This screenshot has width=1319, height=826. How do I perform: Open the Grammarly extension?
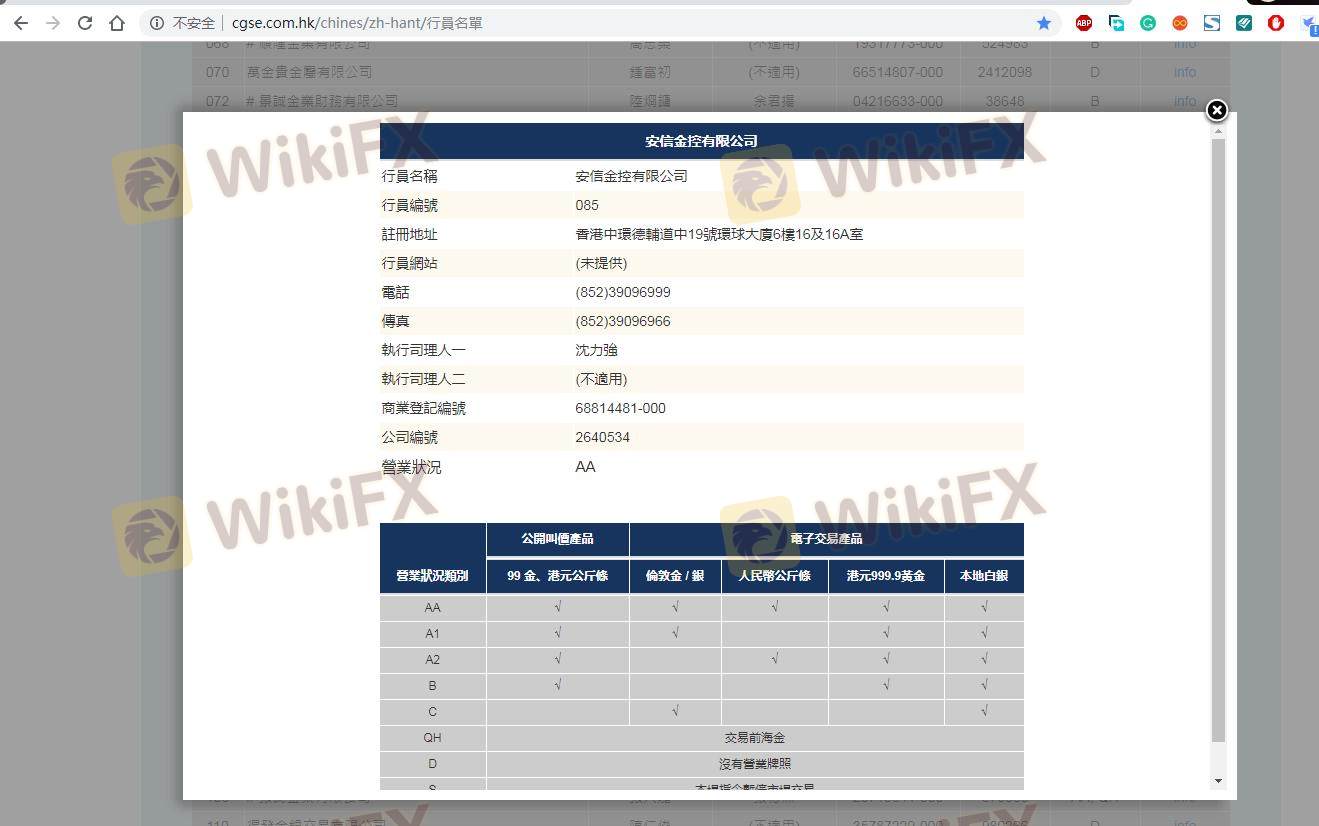tap(1148, 23)
